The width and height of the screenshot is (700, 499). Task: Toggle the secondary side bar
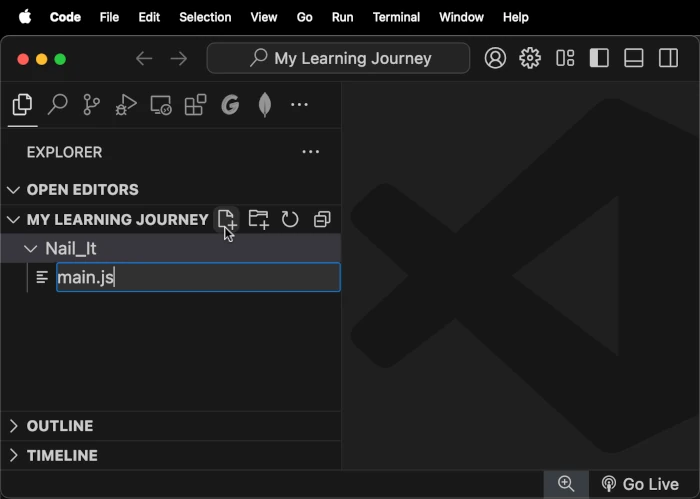pyautogui.click(x=668, y=58)
